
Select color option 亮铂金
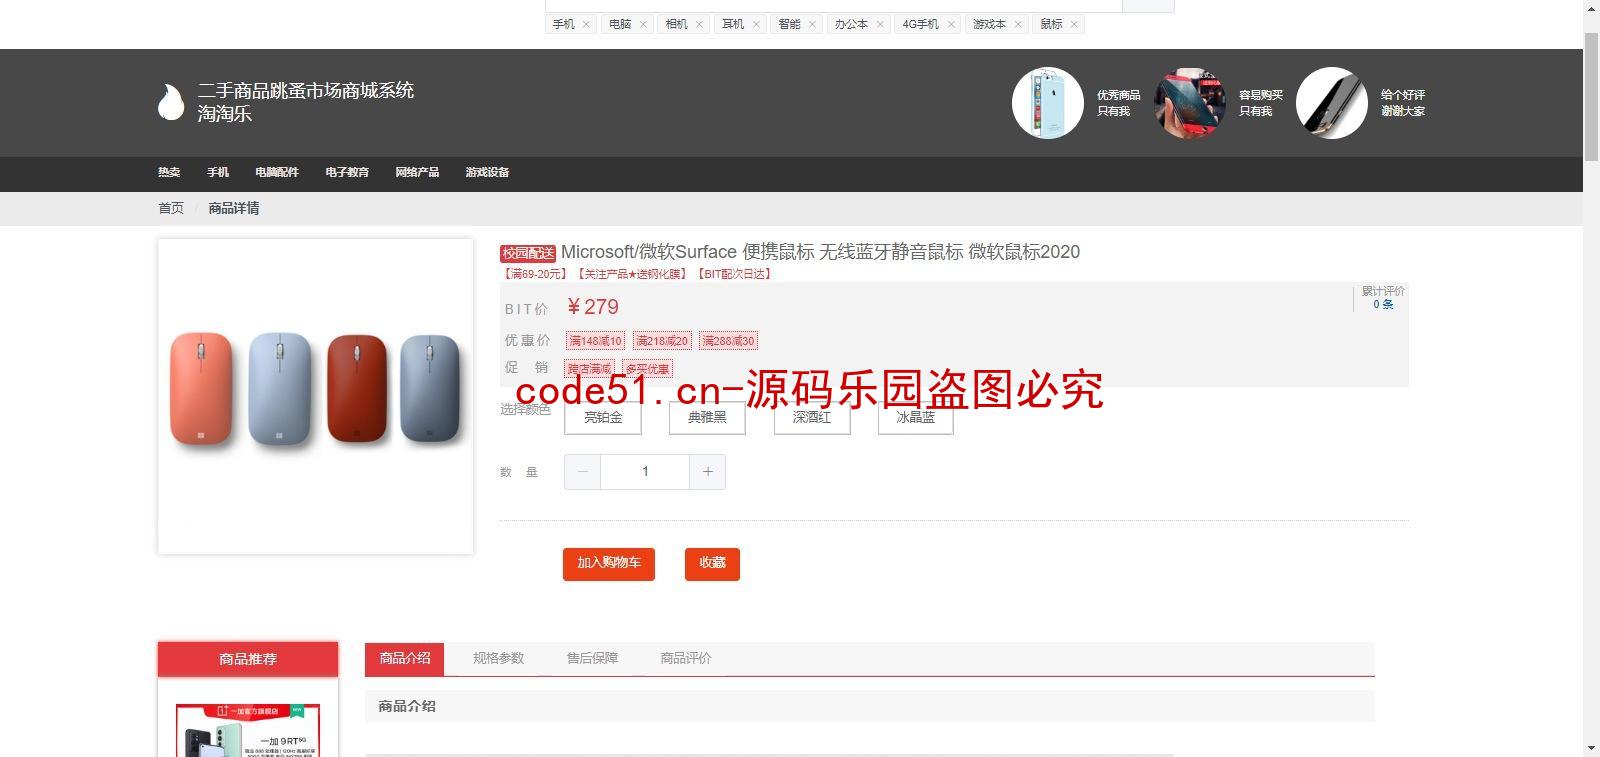(x=603, y=417)
